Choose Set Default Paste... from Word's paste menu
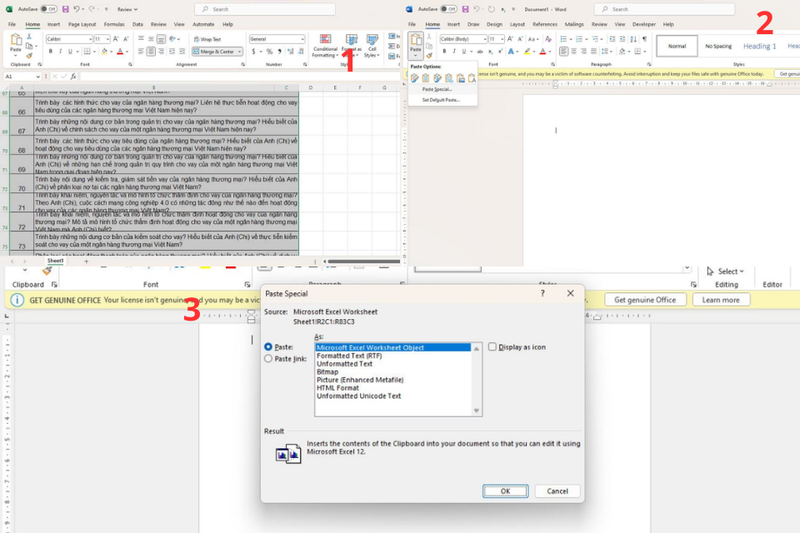The image size is (800, 533). click(x=441, y=100)
